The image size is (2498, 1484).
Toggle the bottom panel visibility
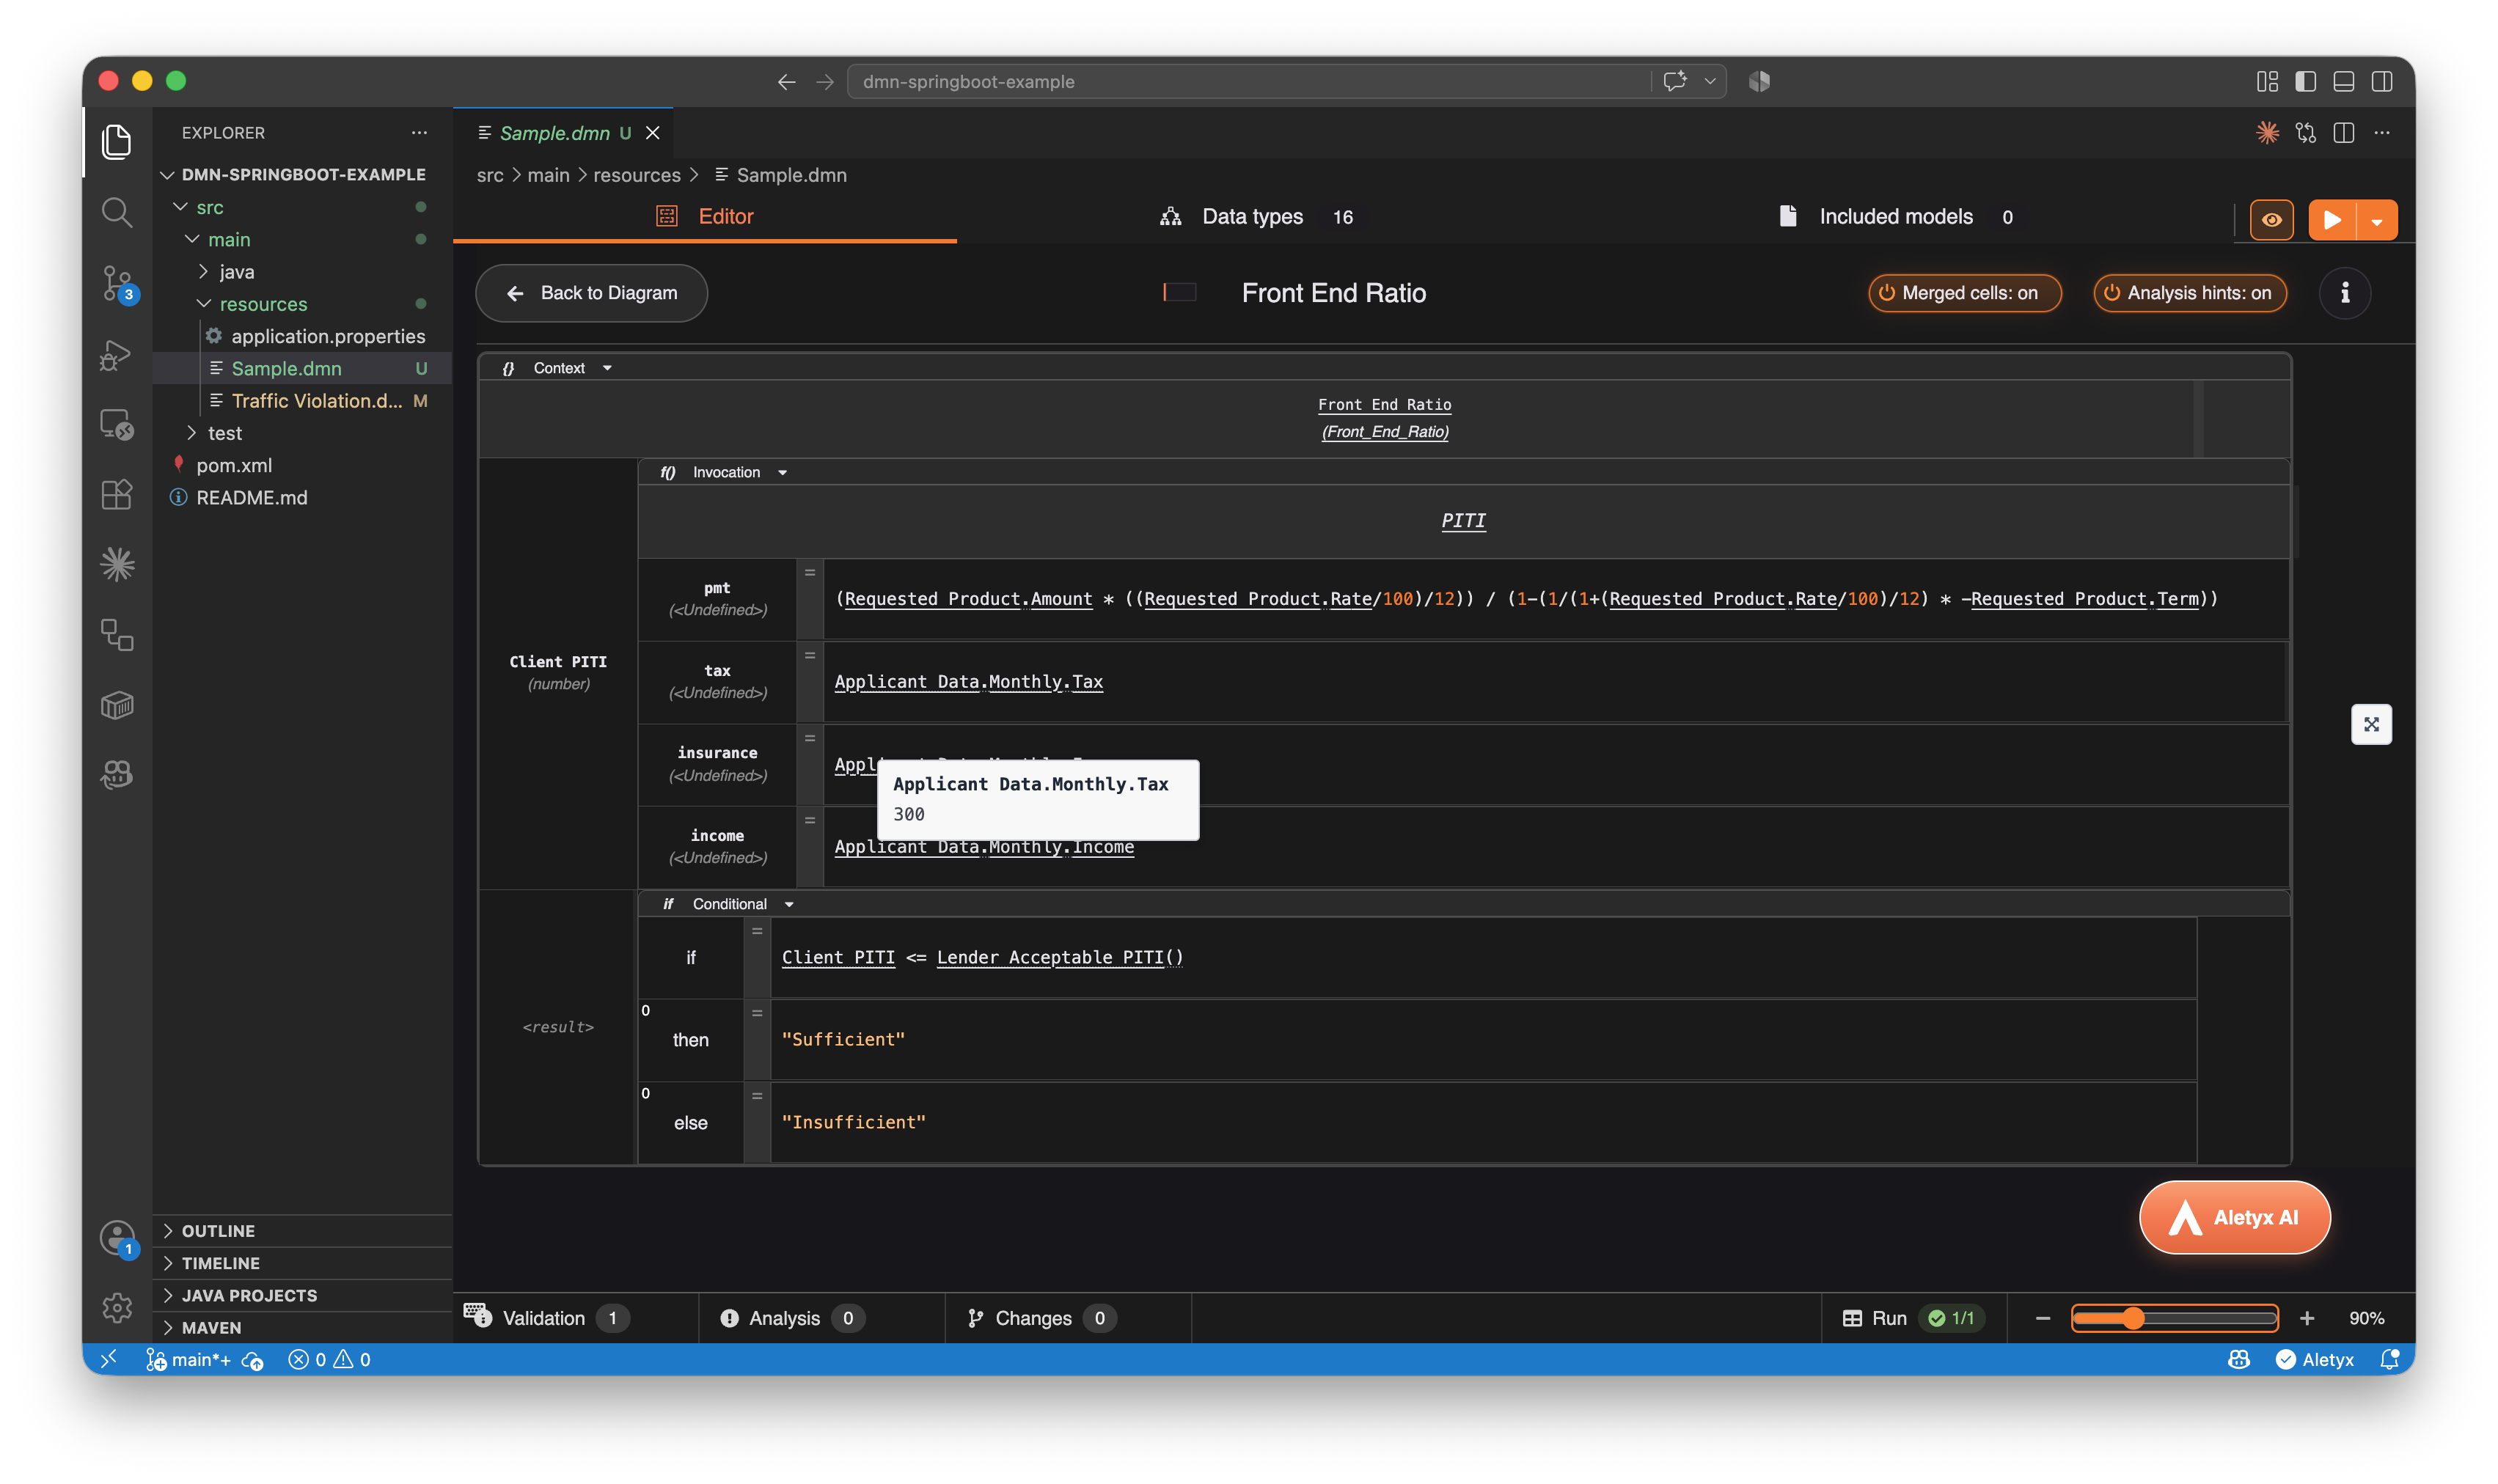click(x=2343, y=81)
